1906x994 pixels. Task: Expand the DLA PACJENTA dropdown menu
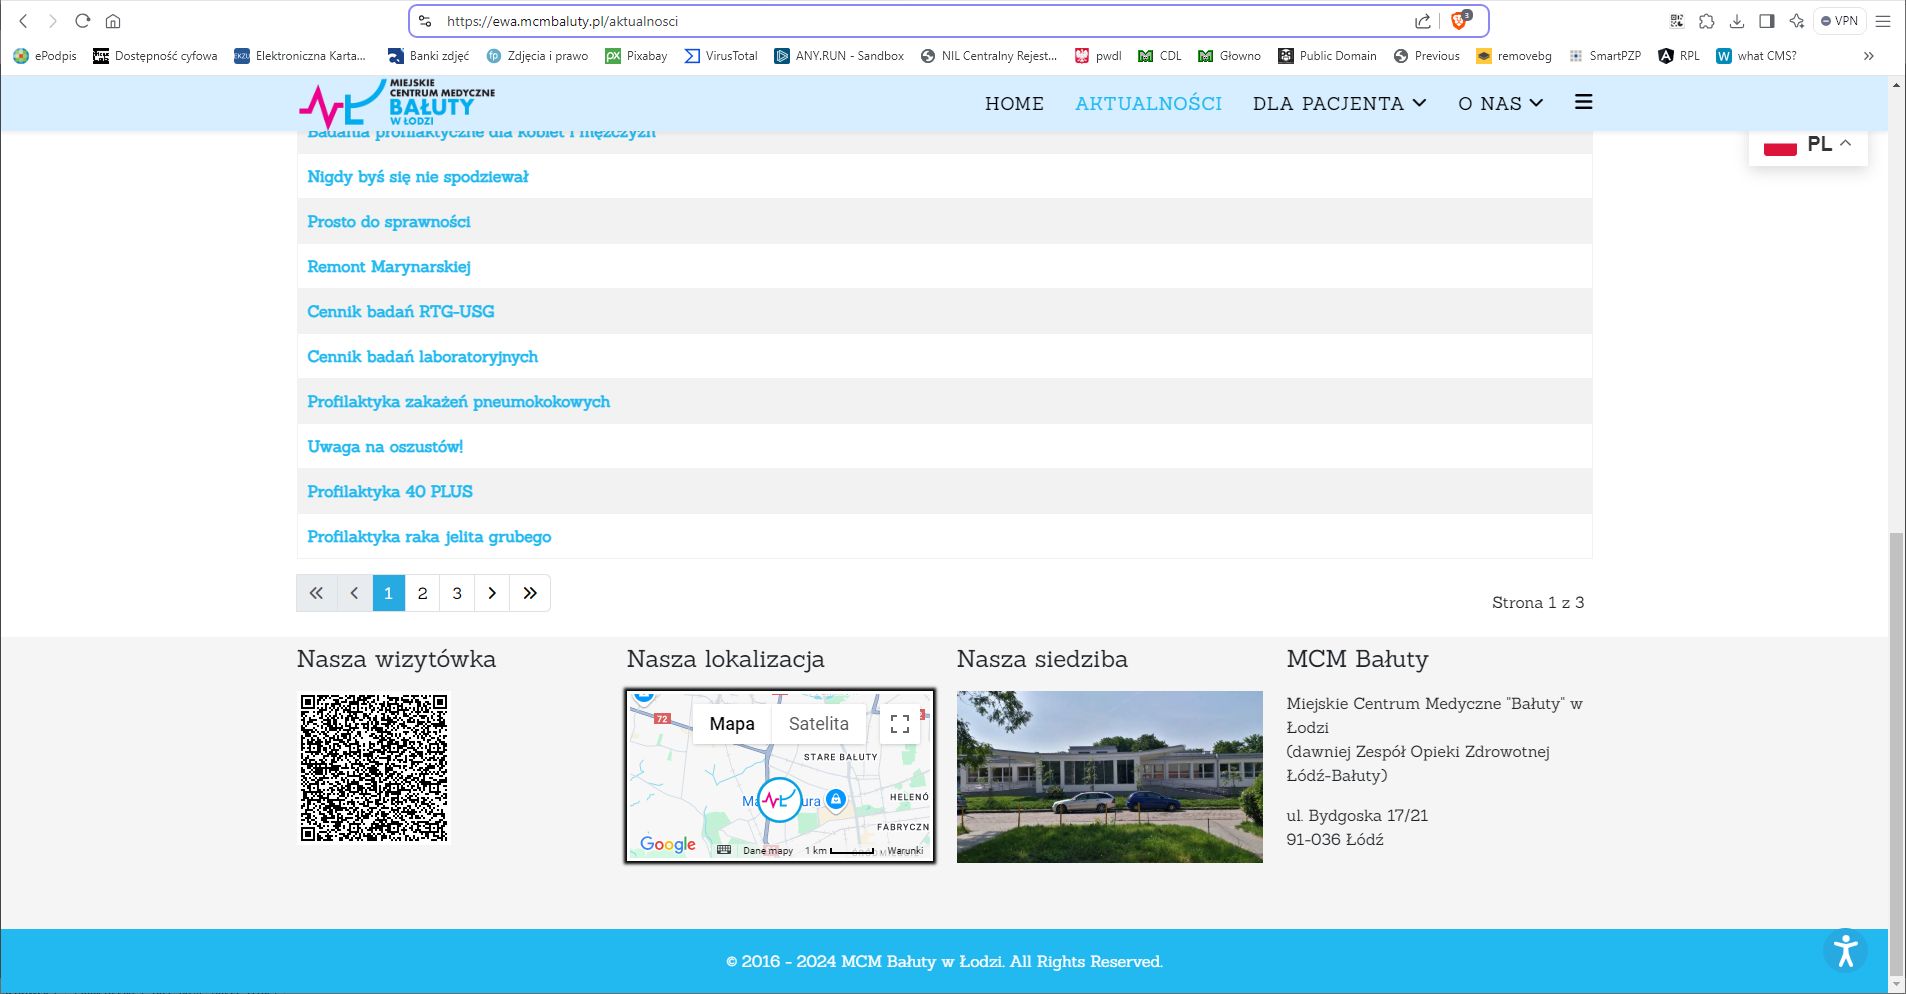click(x=1339, y=103)
